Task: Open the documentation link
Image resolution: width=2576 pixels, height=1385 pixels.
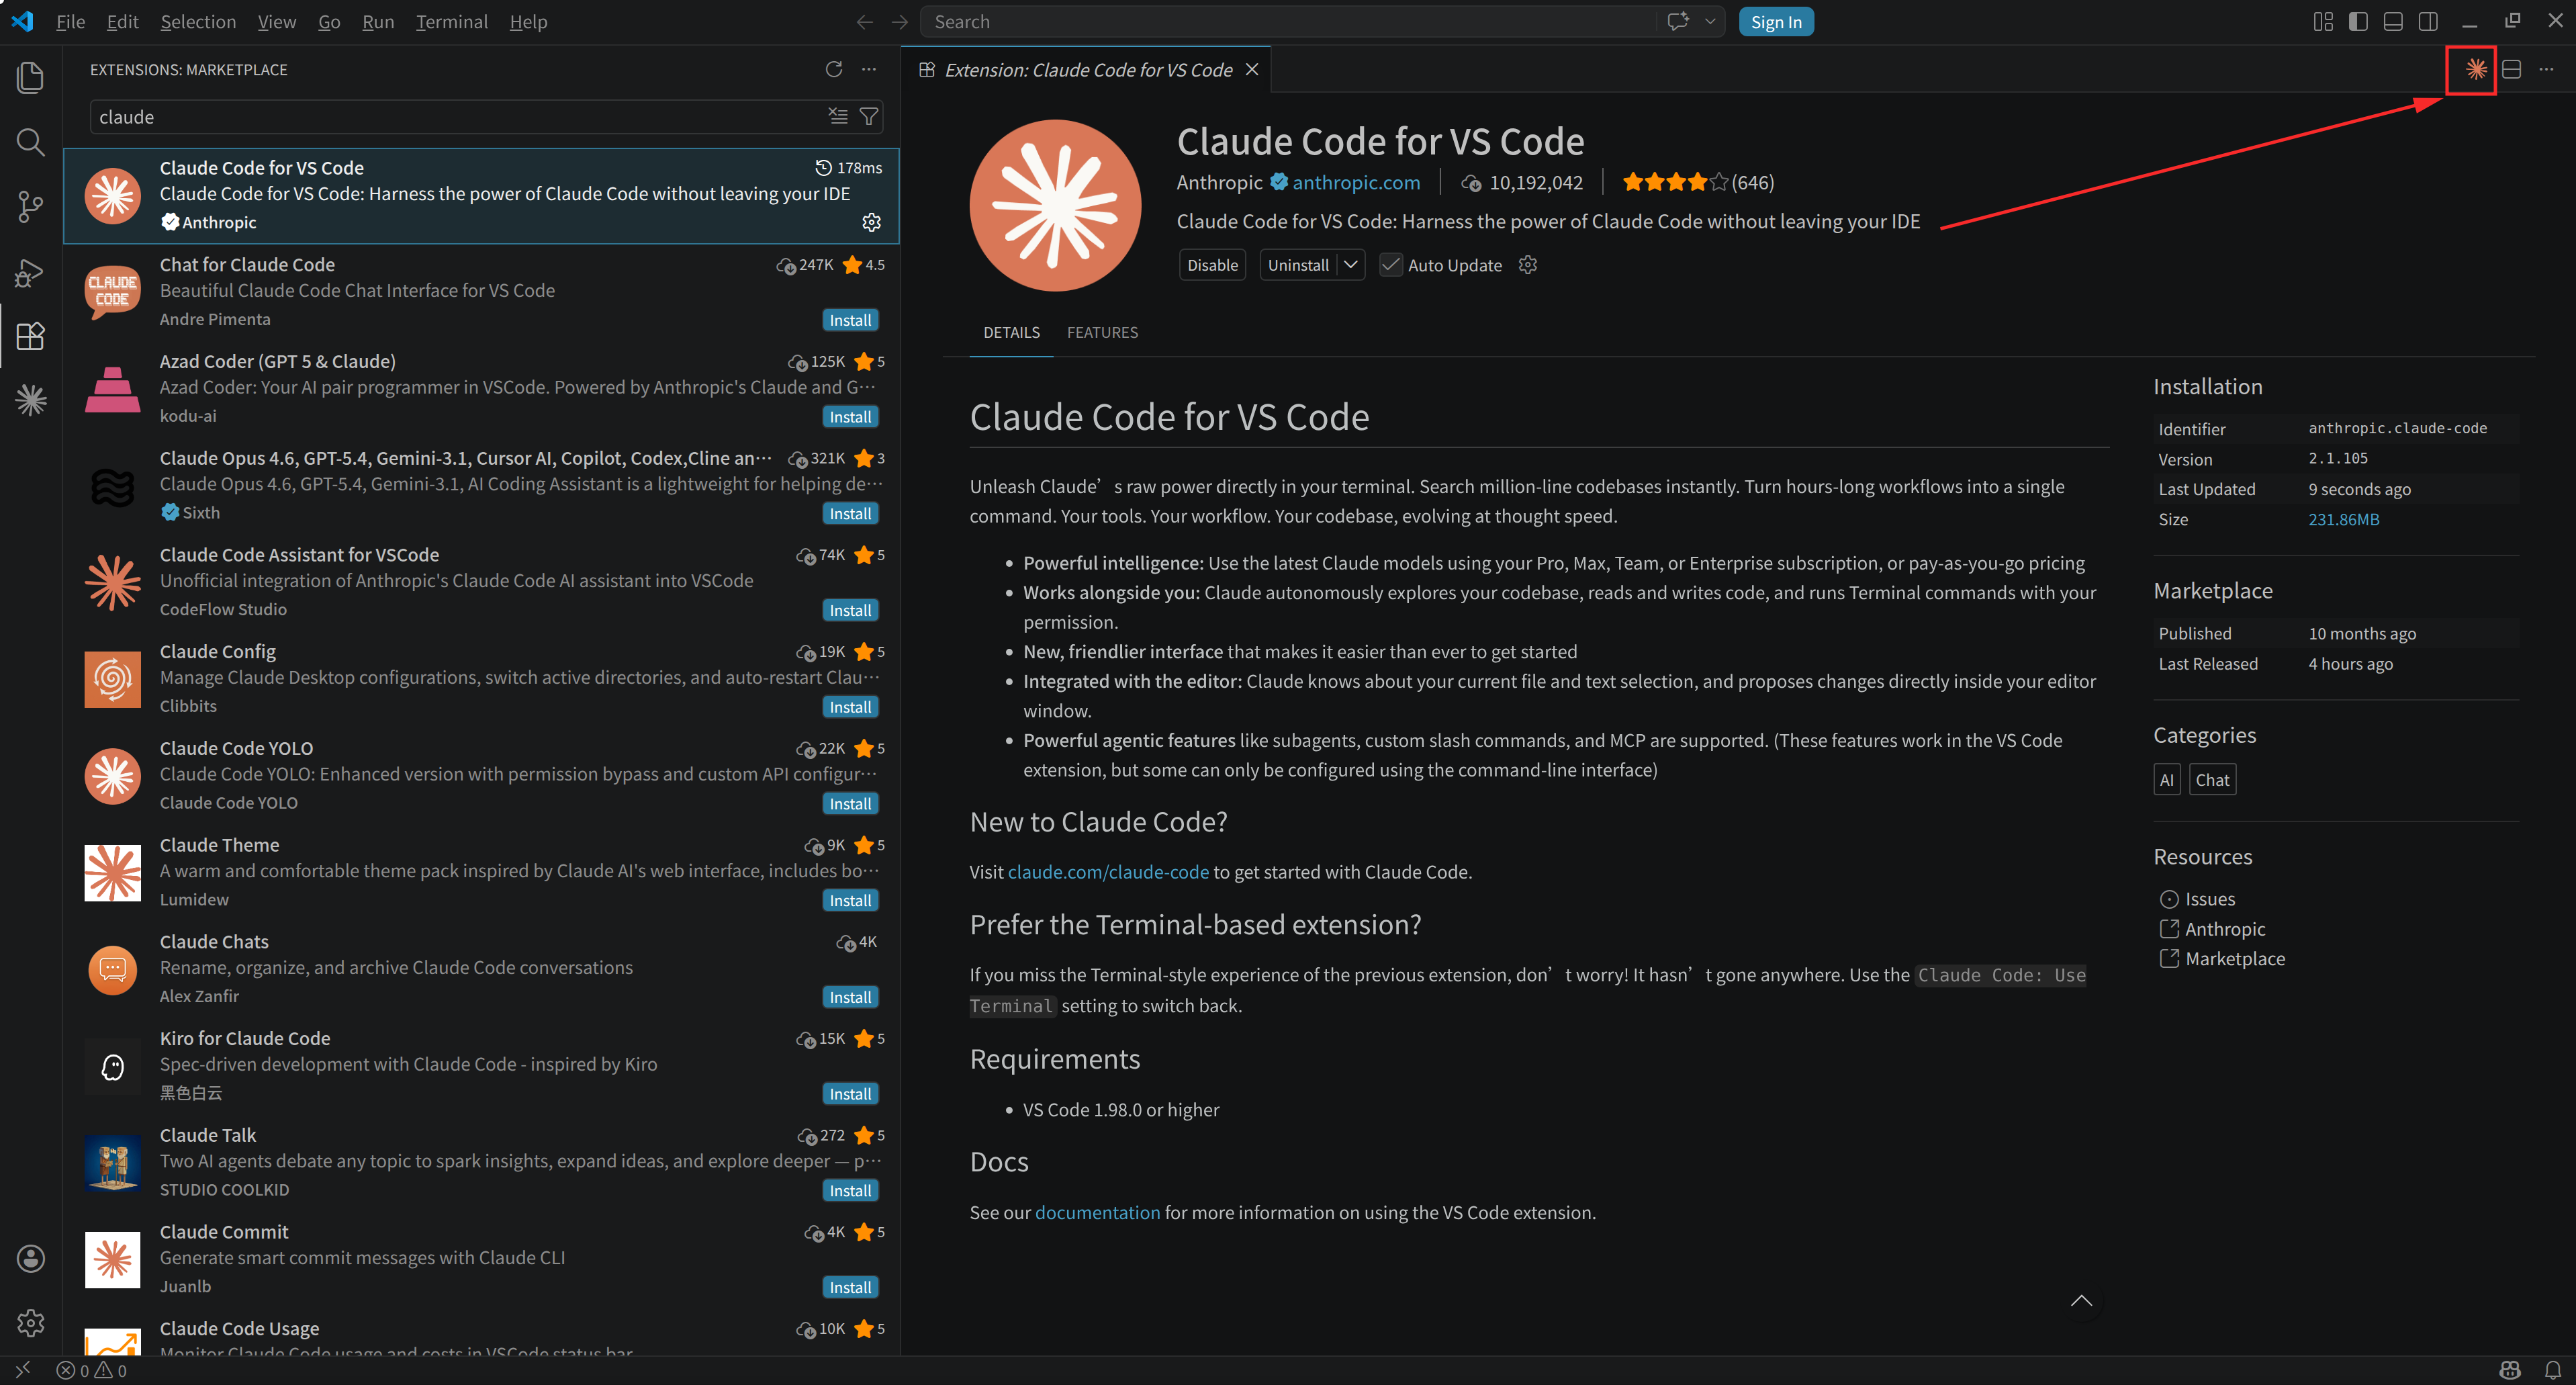Action: pos(1097,1213)
